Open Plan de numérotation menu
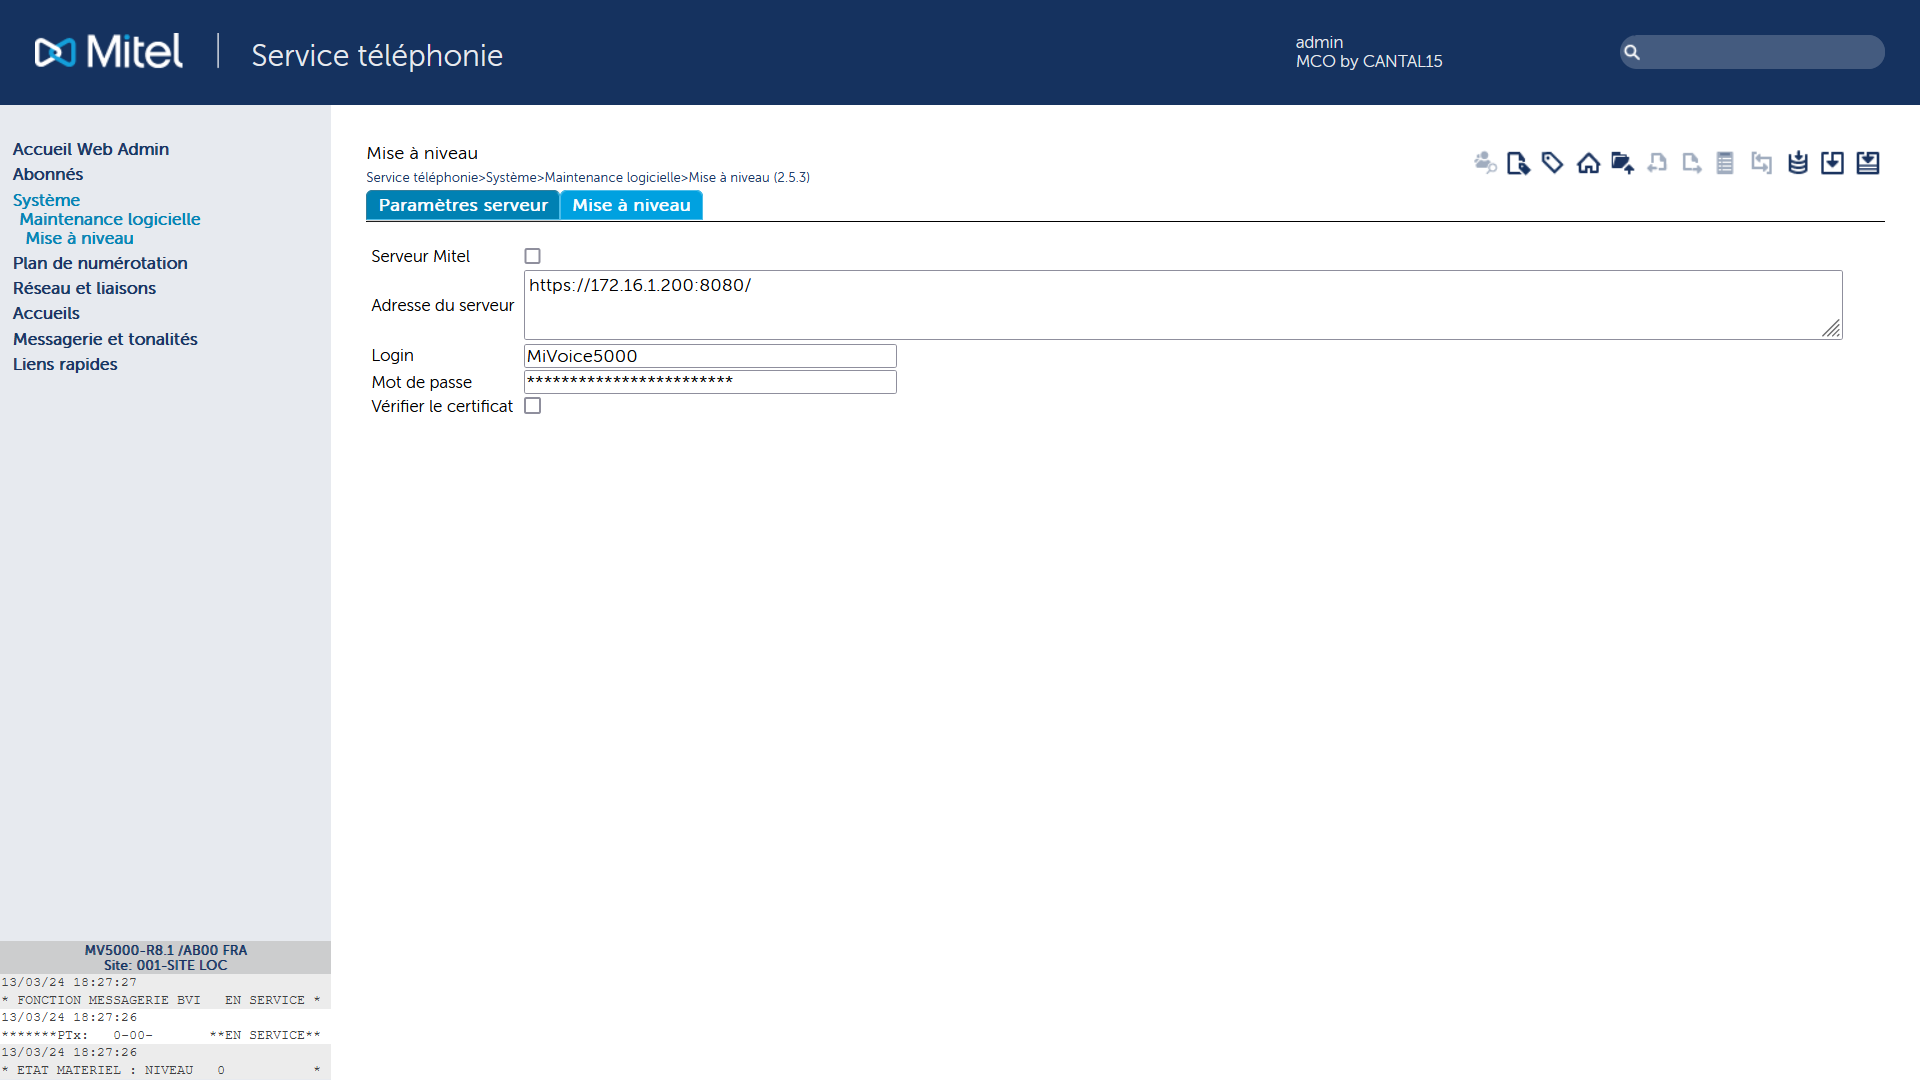Screen dimensions: 1920x1080 100,263
